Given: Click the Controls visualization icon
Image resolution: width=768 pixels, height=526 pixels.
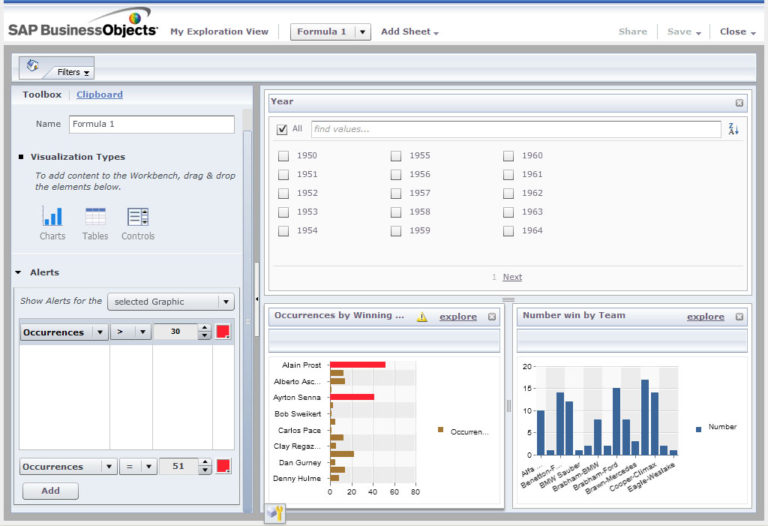Looking at the screenshot, I should (x=138, y=217).
